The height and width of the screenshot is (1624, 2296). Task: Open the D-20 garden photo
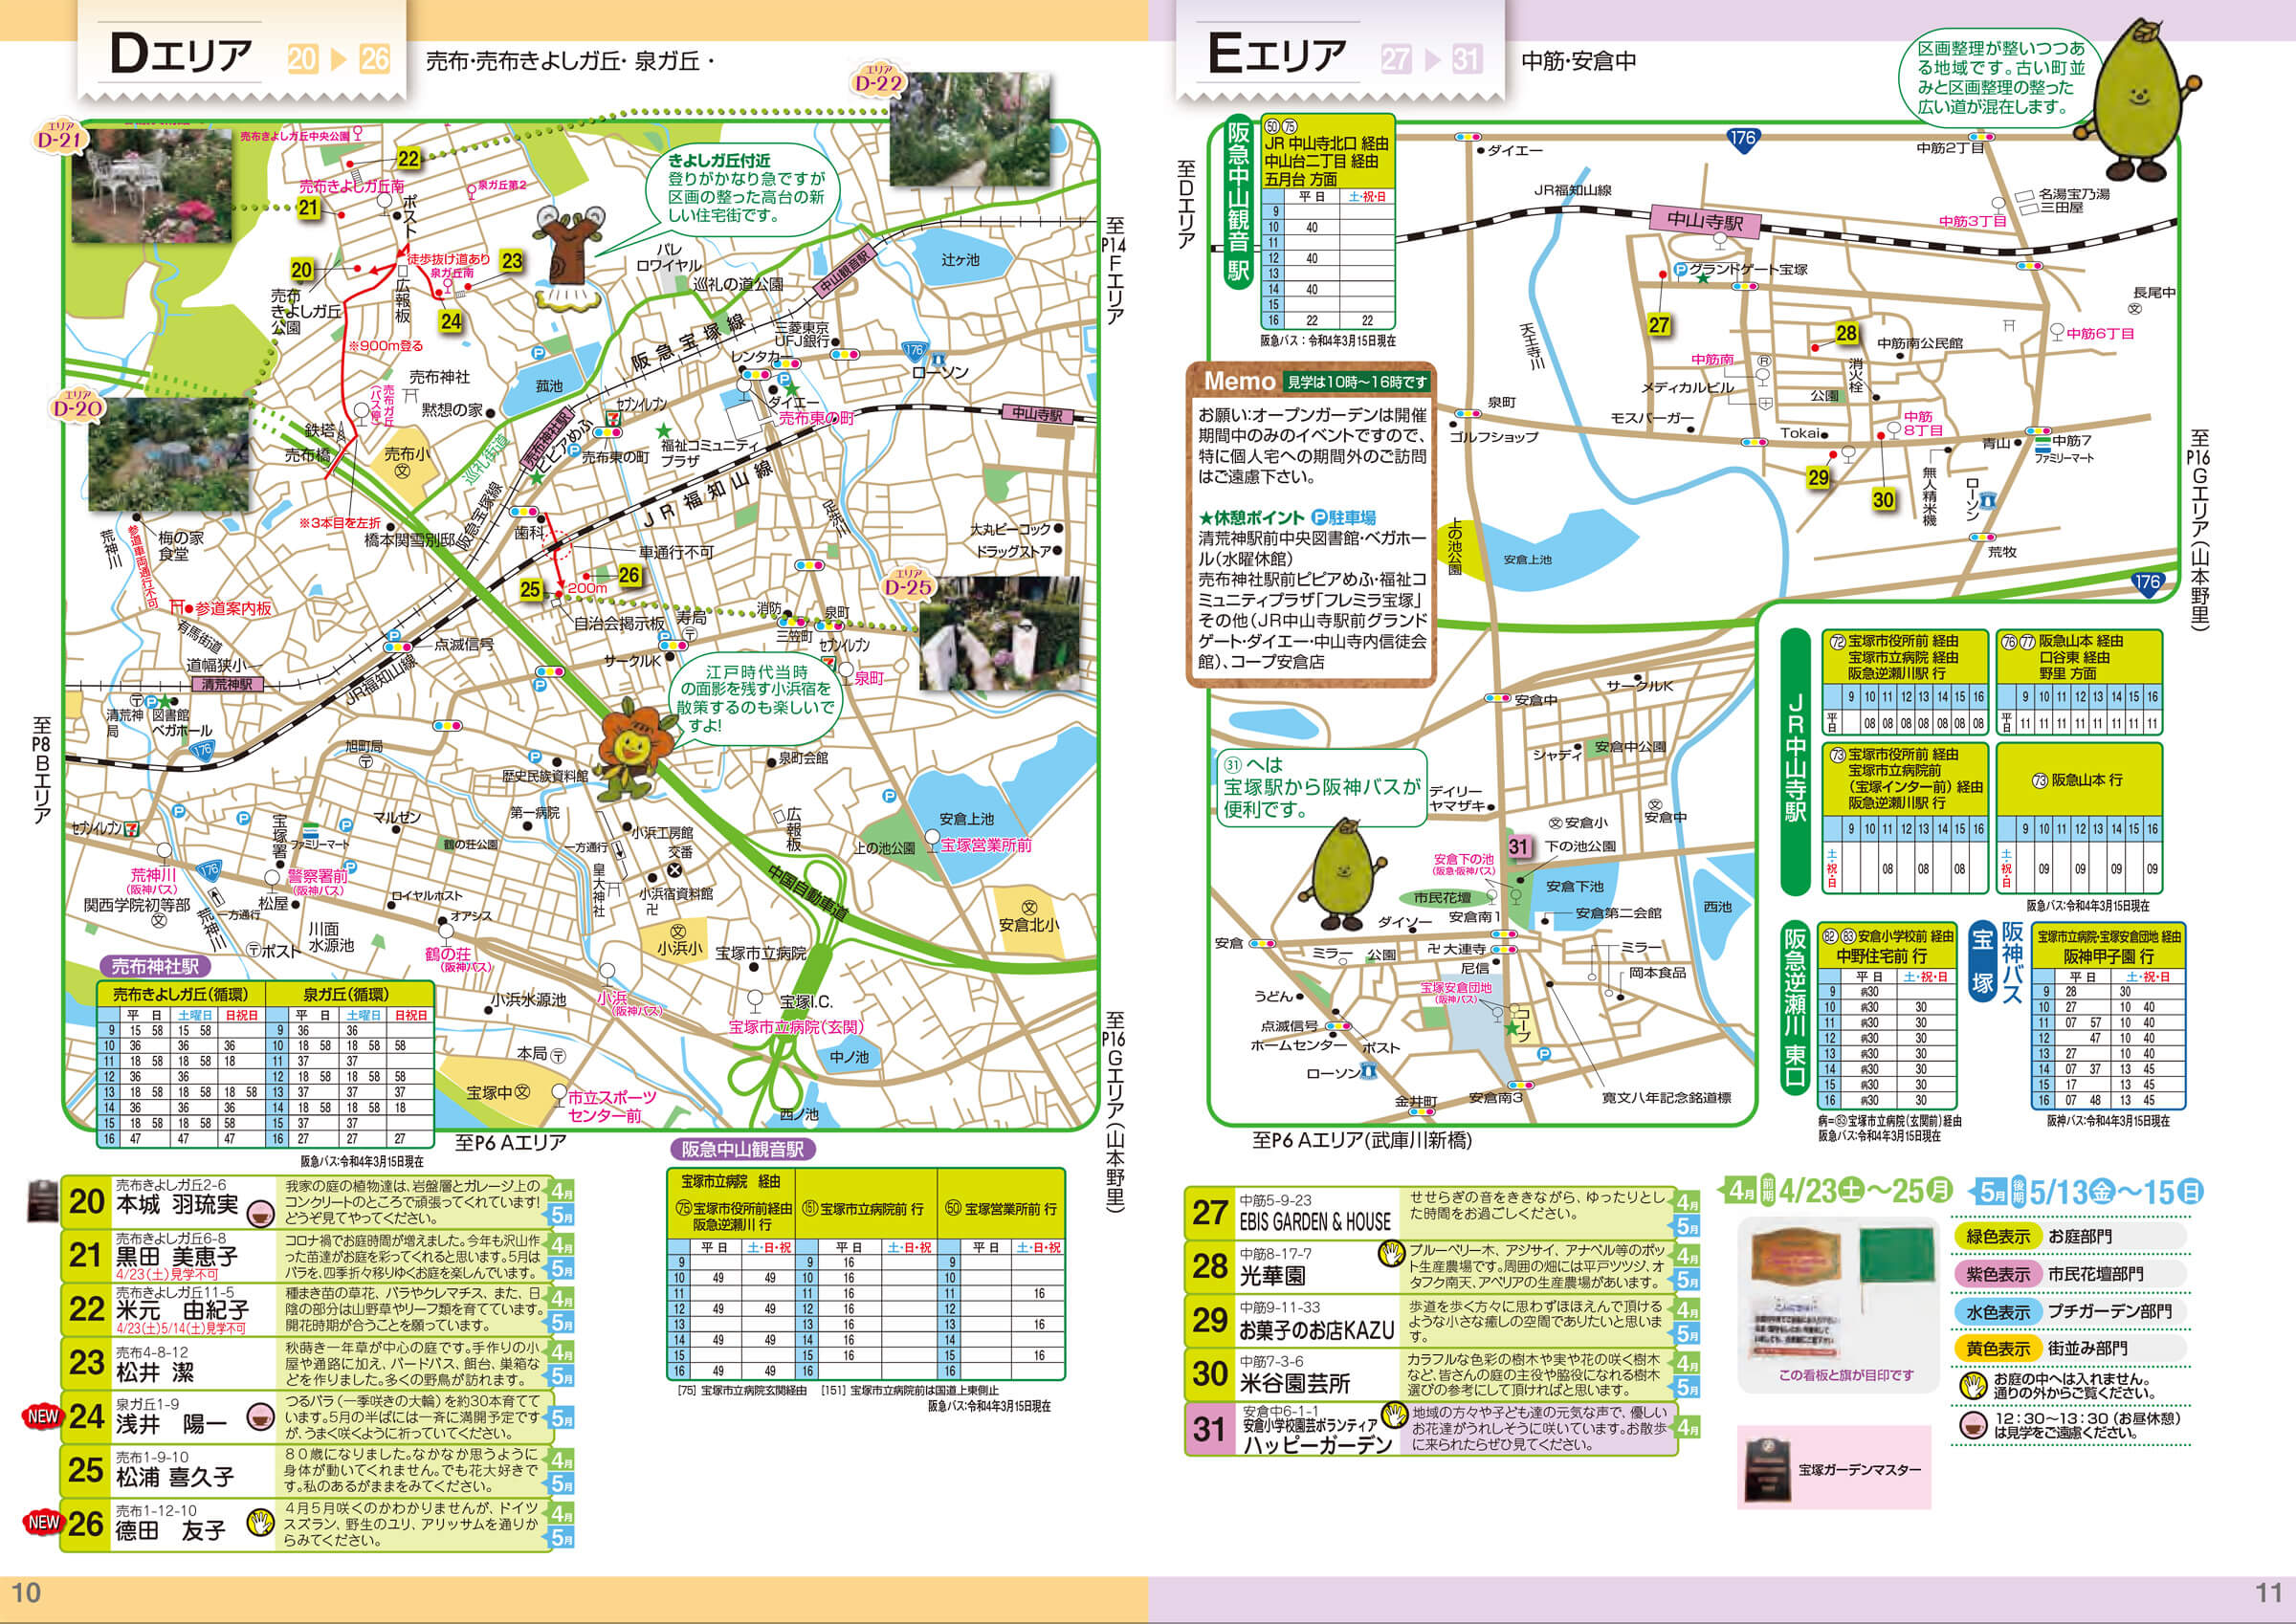[168, 455]
